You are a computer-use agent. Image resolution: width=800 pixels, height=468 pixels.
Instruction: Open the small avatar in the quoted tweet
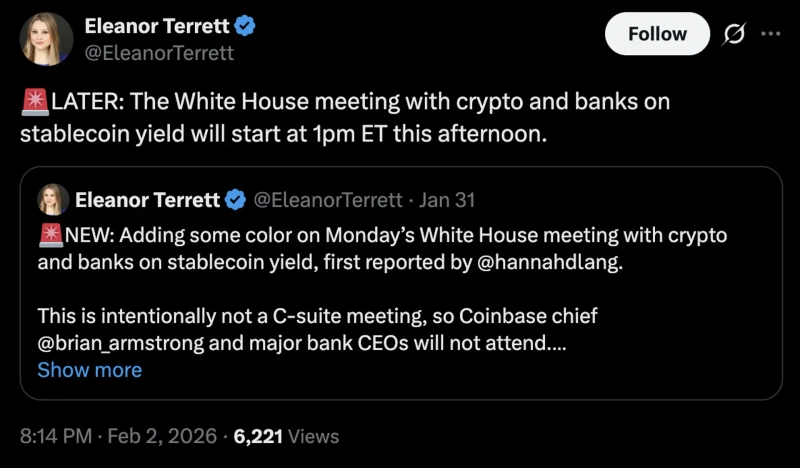click(x=52, y=200)
